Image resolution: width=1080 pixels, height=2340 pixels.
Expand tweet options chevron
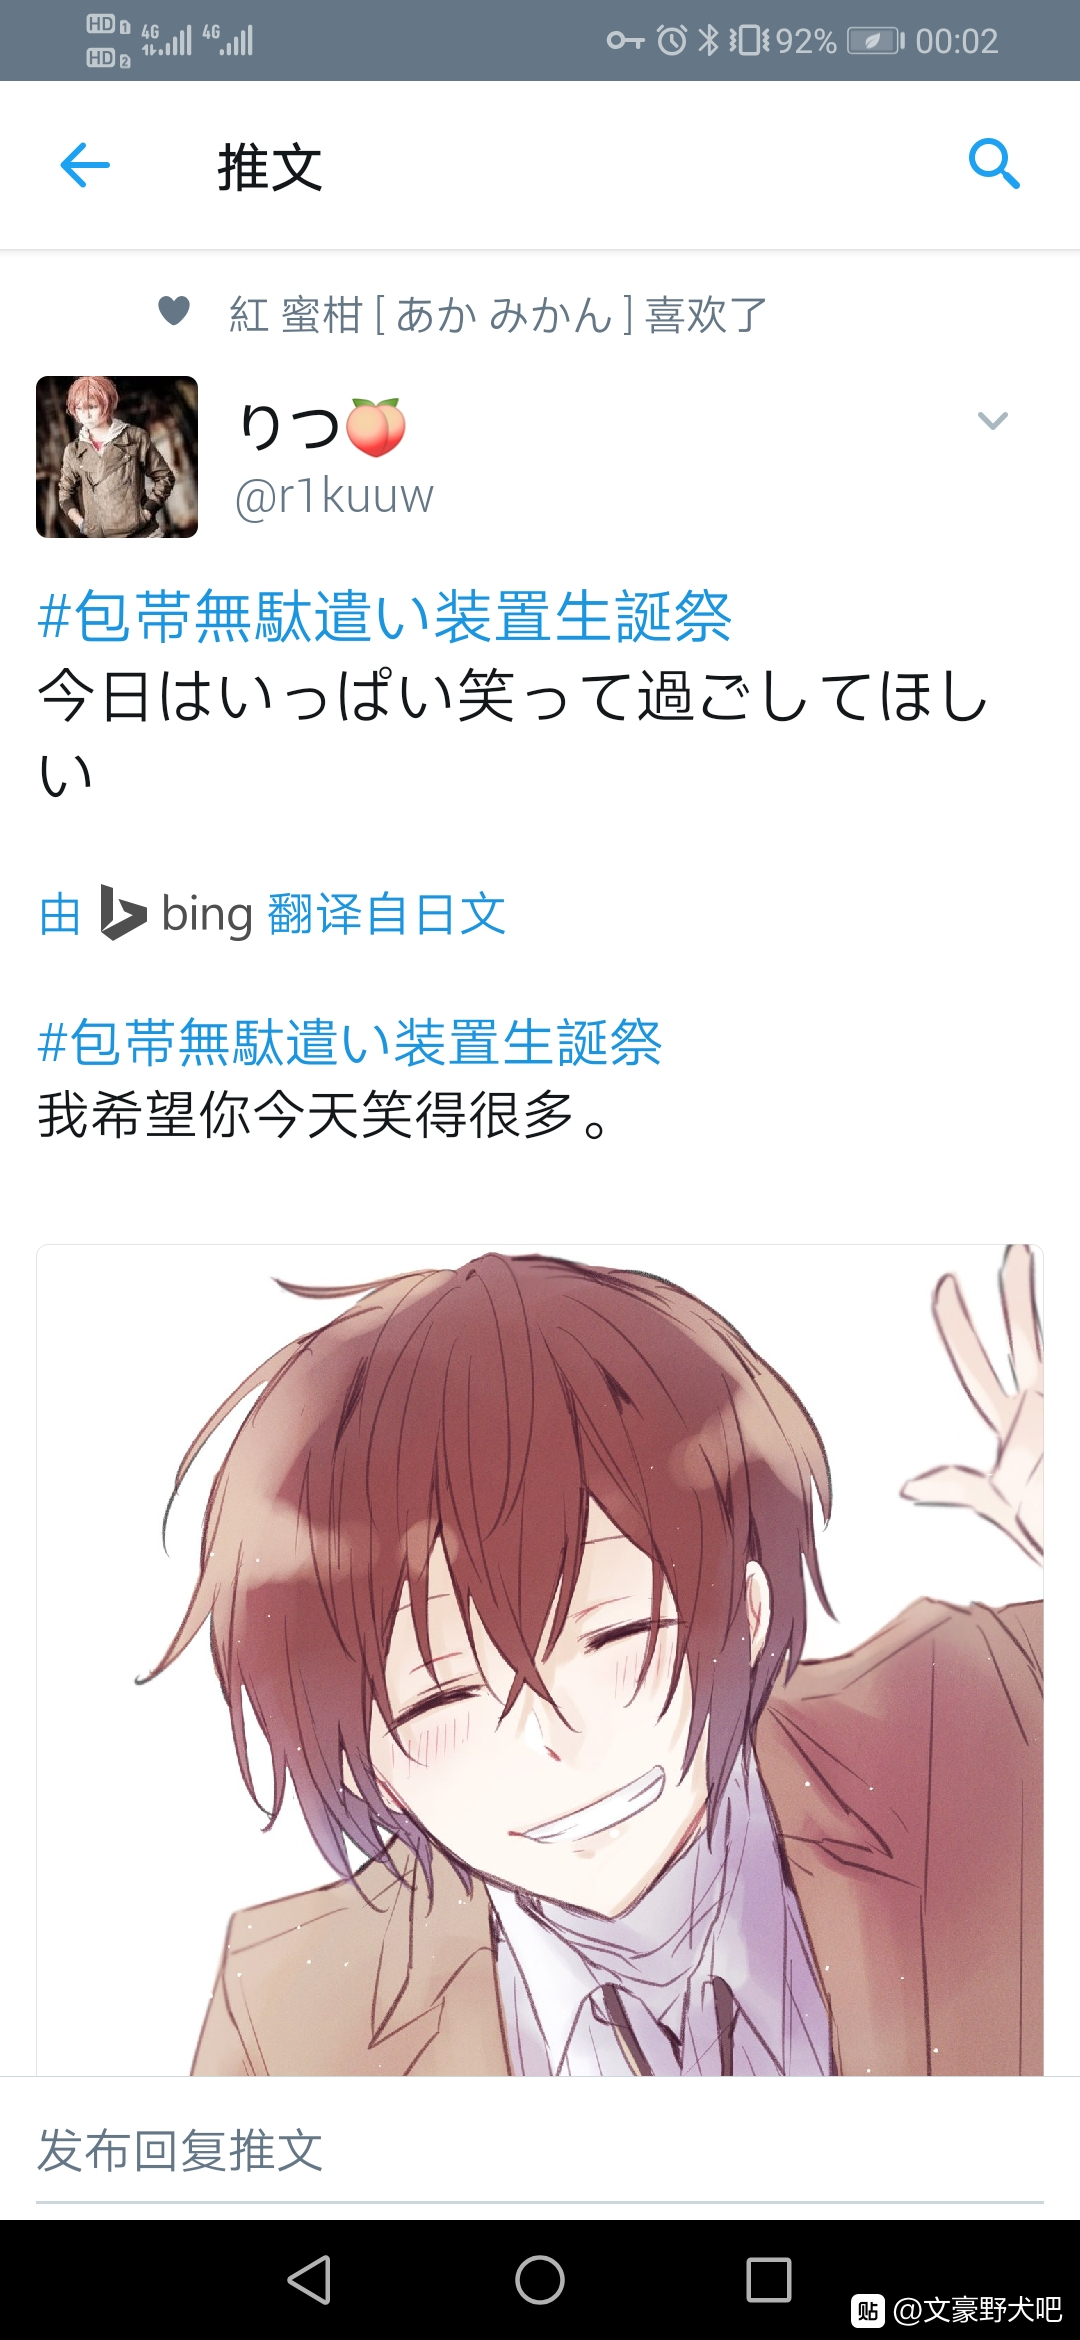coord(992,420)
